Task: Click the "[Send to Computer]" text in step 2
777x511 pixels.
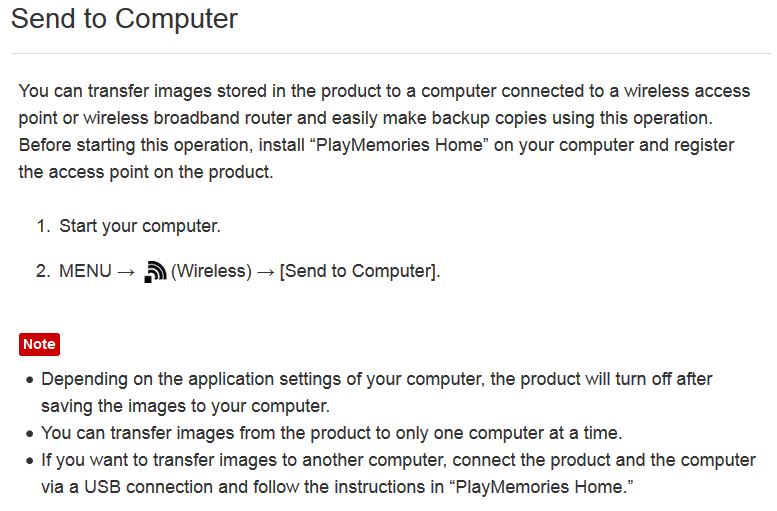Action: [360, 272]
